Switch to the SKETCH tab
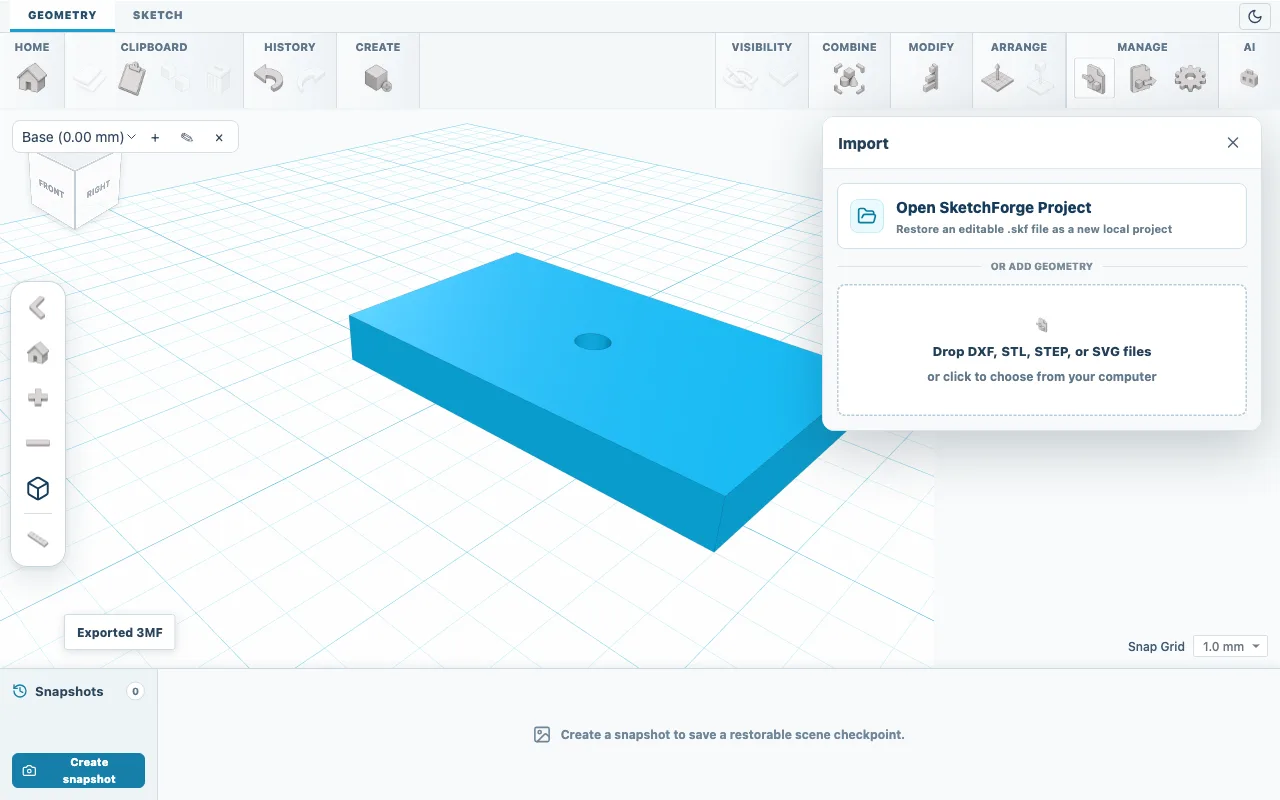Image resolution: width=1280 pixels, height=800 pixels. pos(158,15)
